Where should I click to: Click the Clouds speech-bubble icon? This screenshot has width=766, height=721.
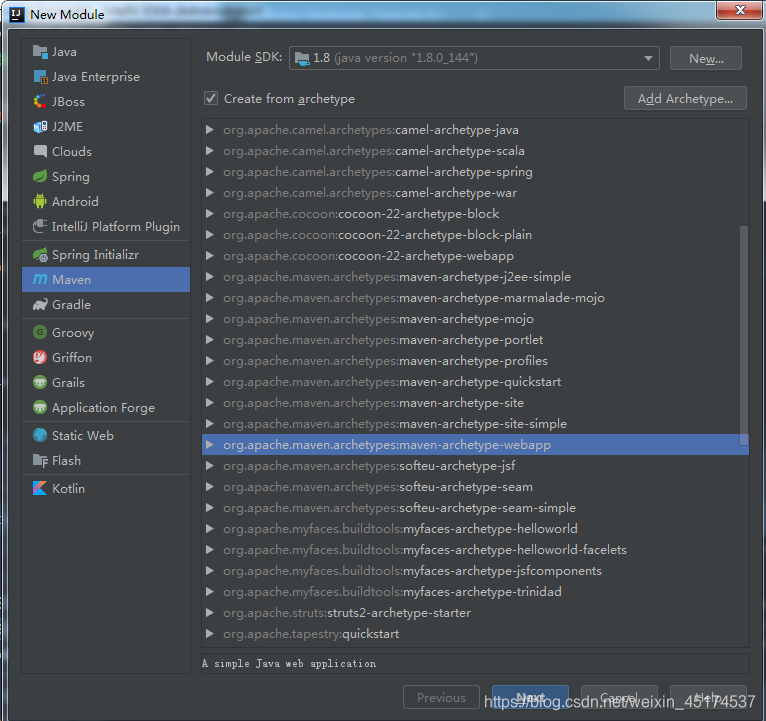tap(40, 151)
